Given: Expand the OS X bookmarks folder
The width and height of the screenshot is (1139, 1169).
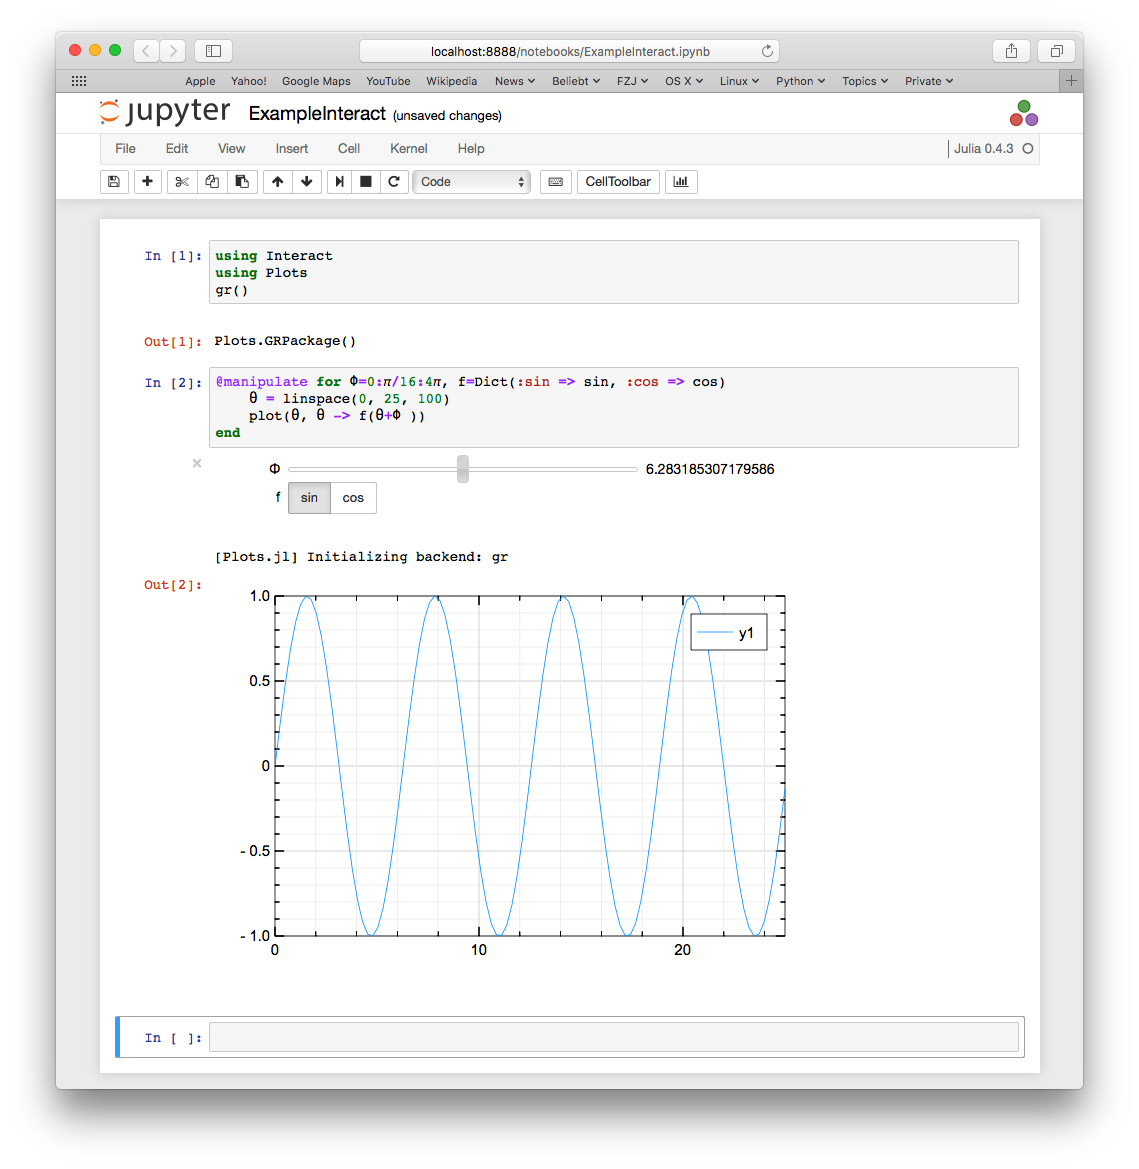Looking at the screenshot, I should [684, 81].
